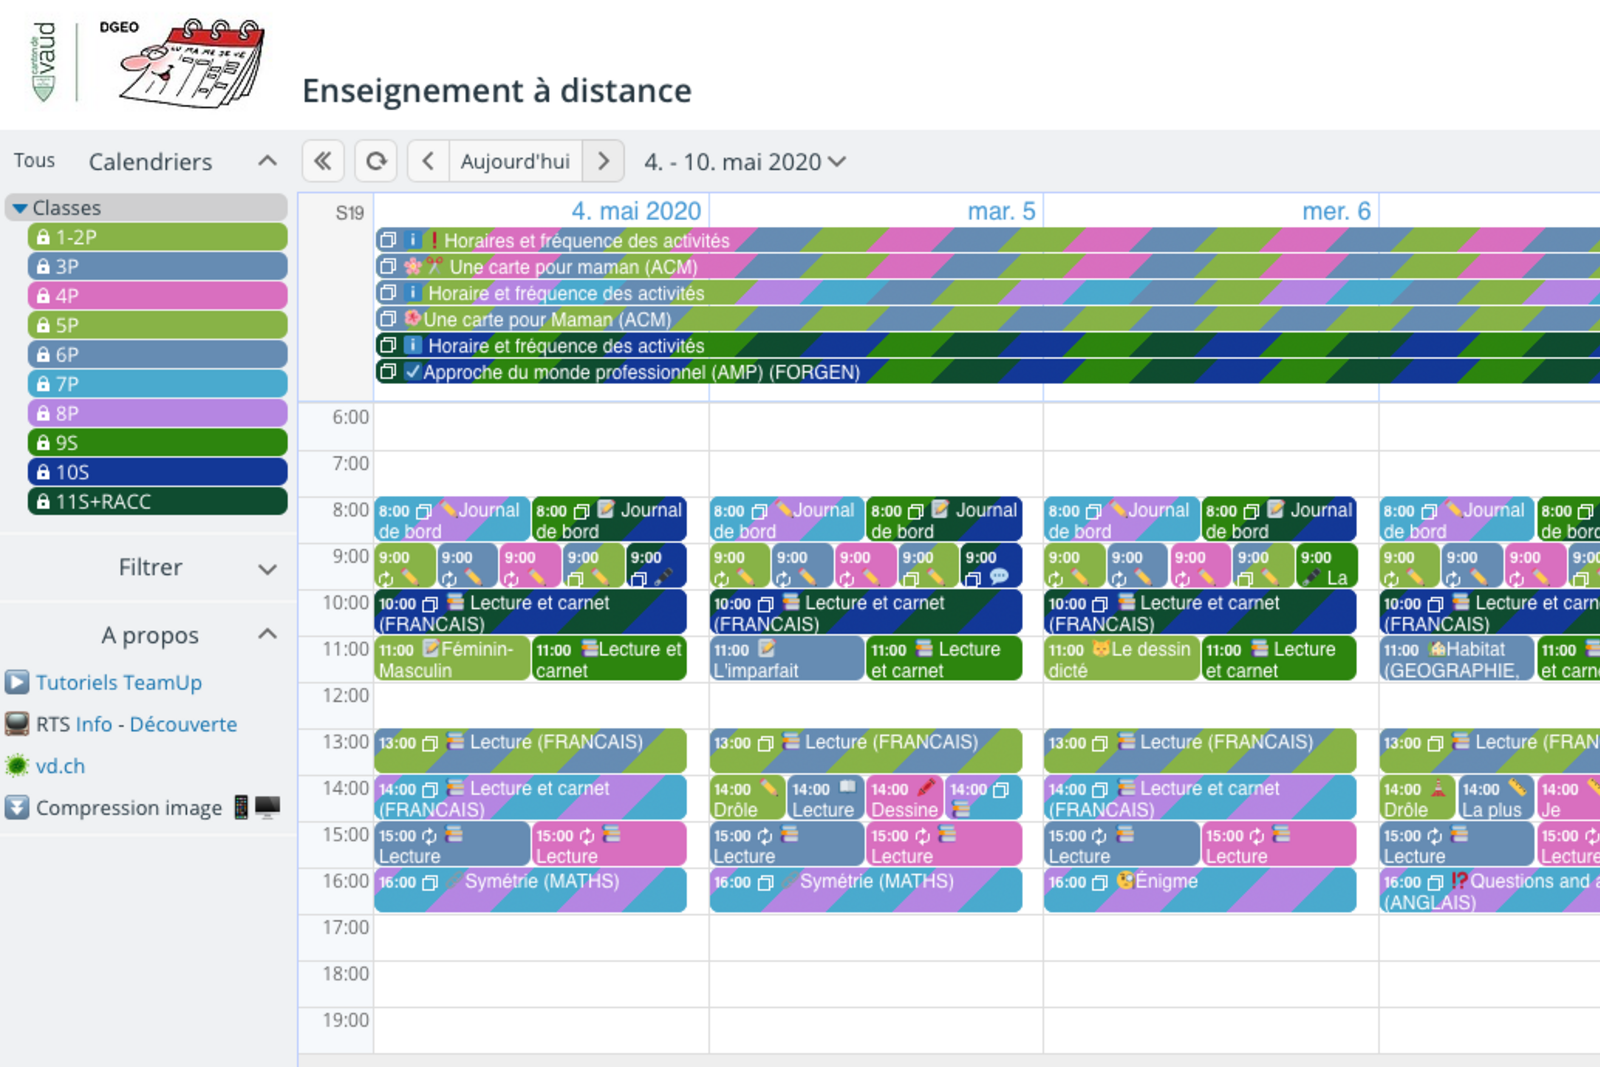This screenshot has width=1600, height=1067.
Task: Click the Tutoriels TeamUp play icon
Action: coord(17,682)
